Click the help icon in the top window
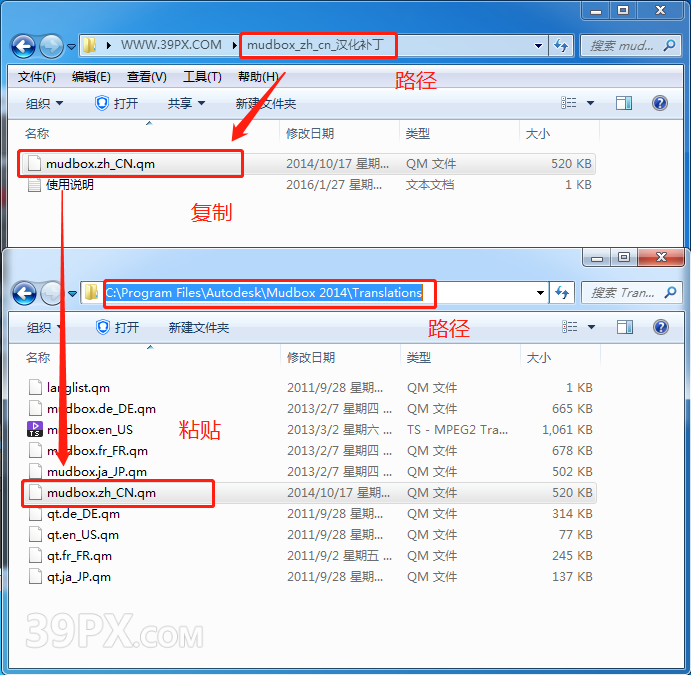Screen dimensions: 691x675 tap(659, 103)
